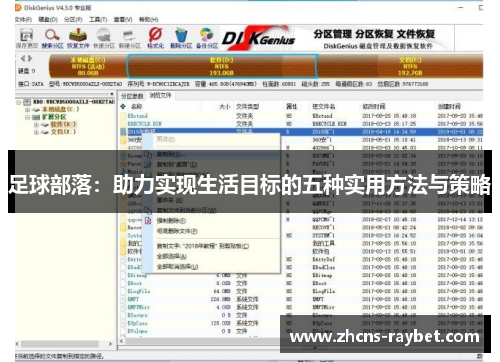Sort by the 修改时间 column header
The height and width of the screenshot is (362, 500).
click(398, 106)
